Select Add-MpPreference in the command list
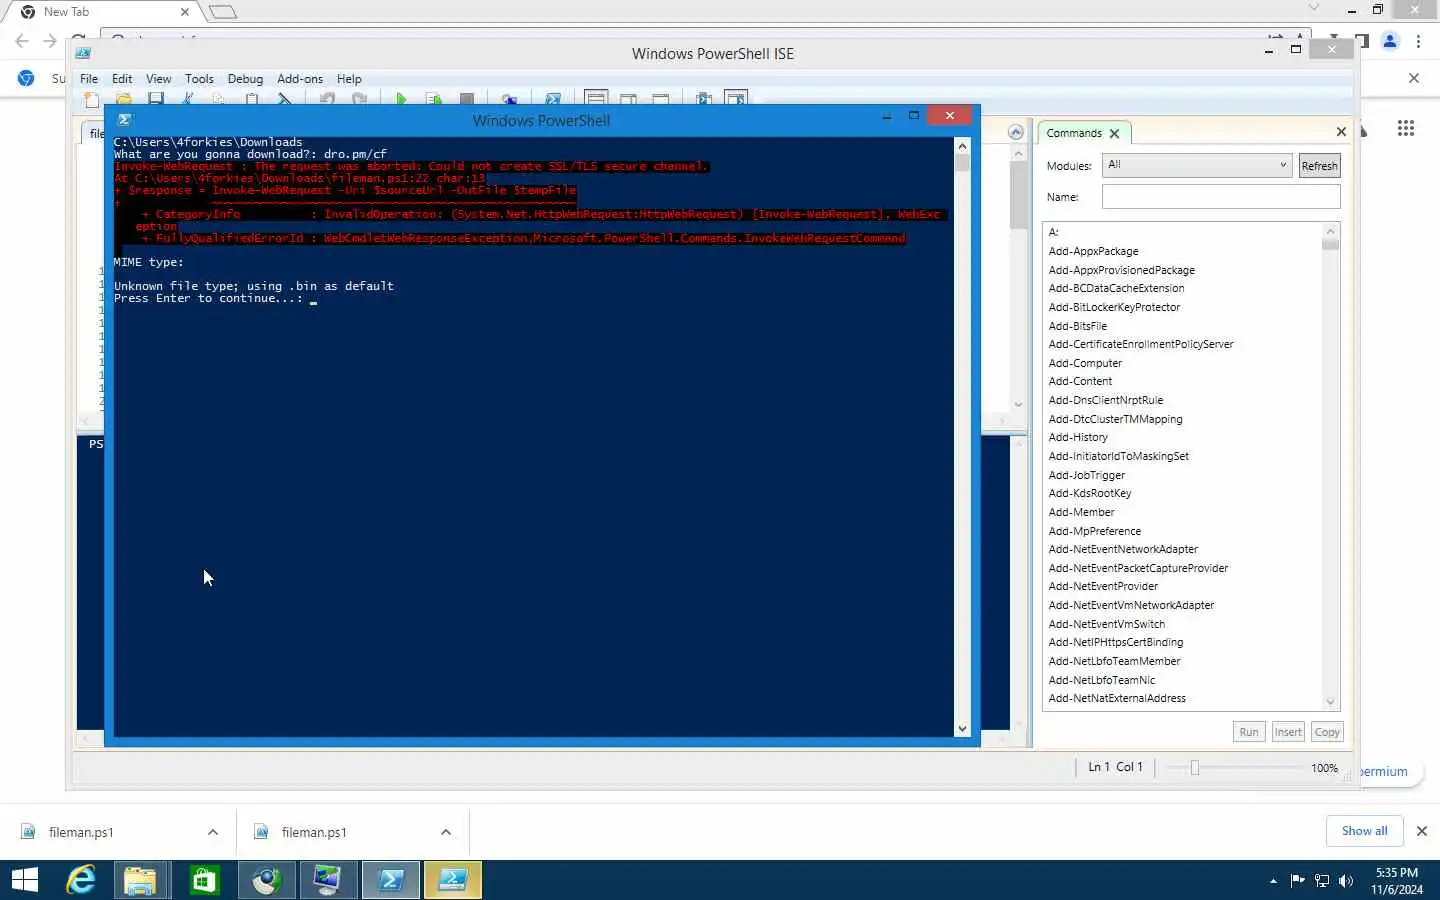This screenshot has height=900, width=1440. pyautogui.click(x=1094, y=531)
